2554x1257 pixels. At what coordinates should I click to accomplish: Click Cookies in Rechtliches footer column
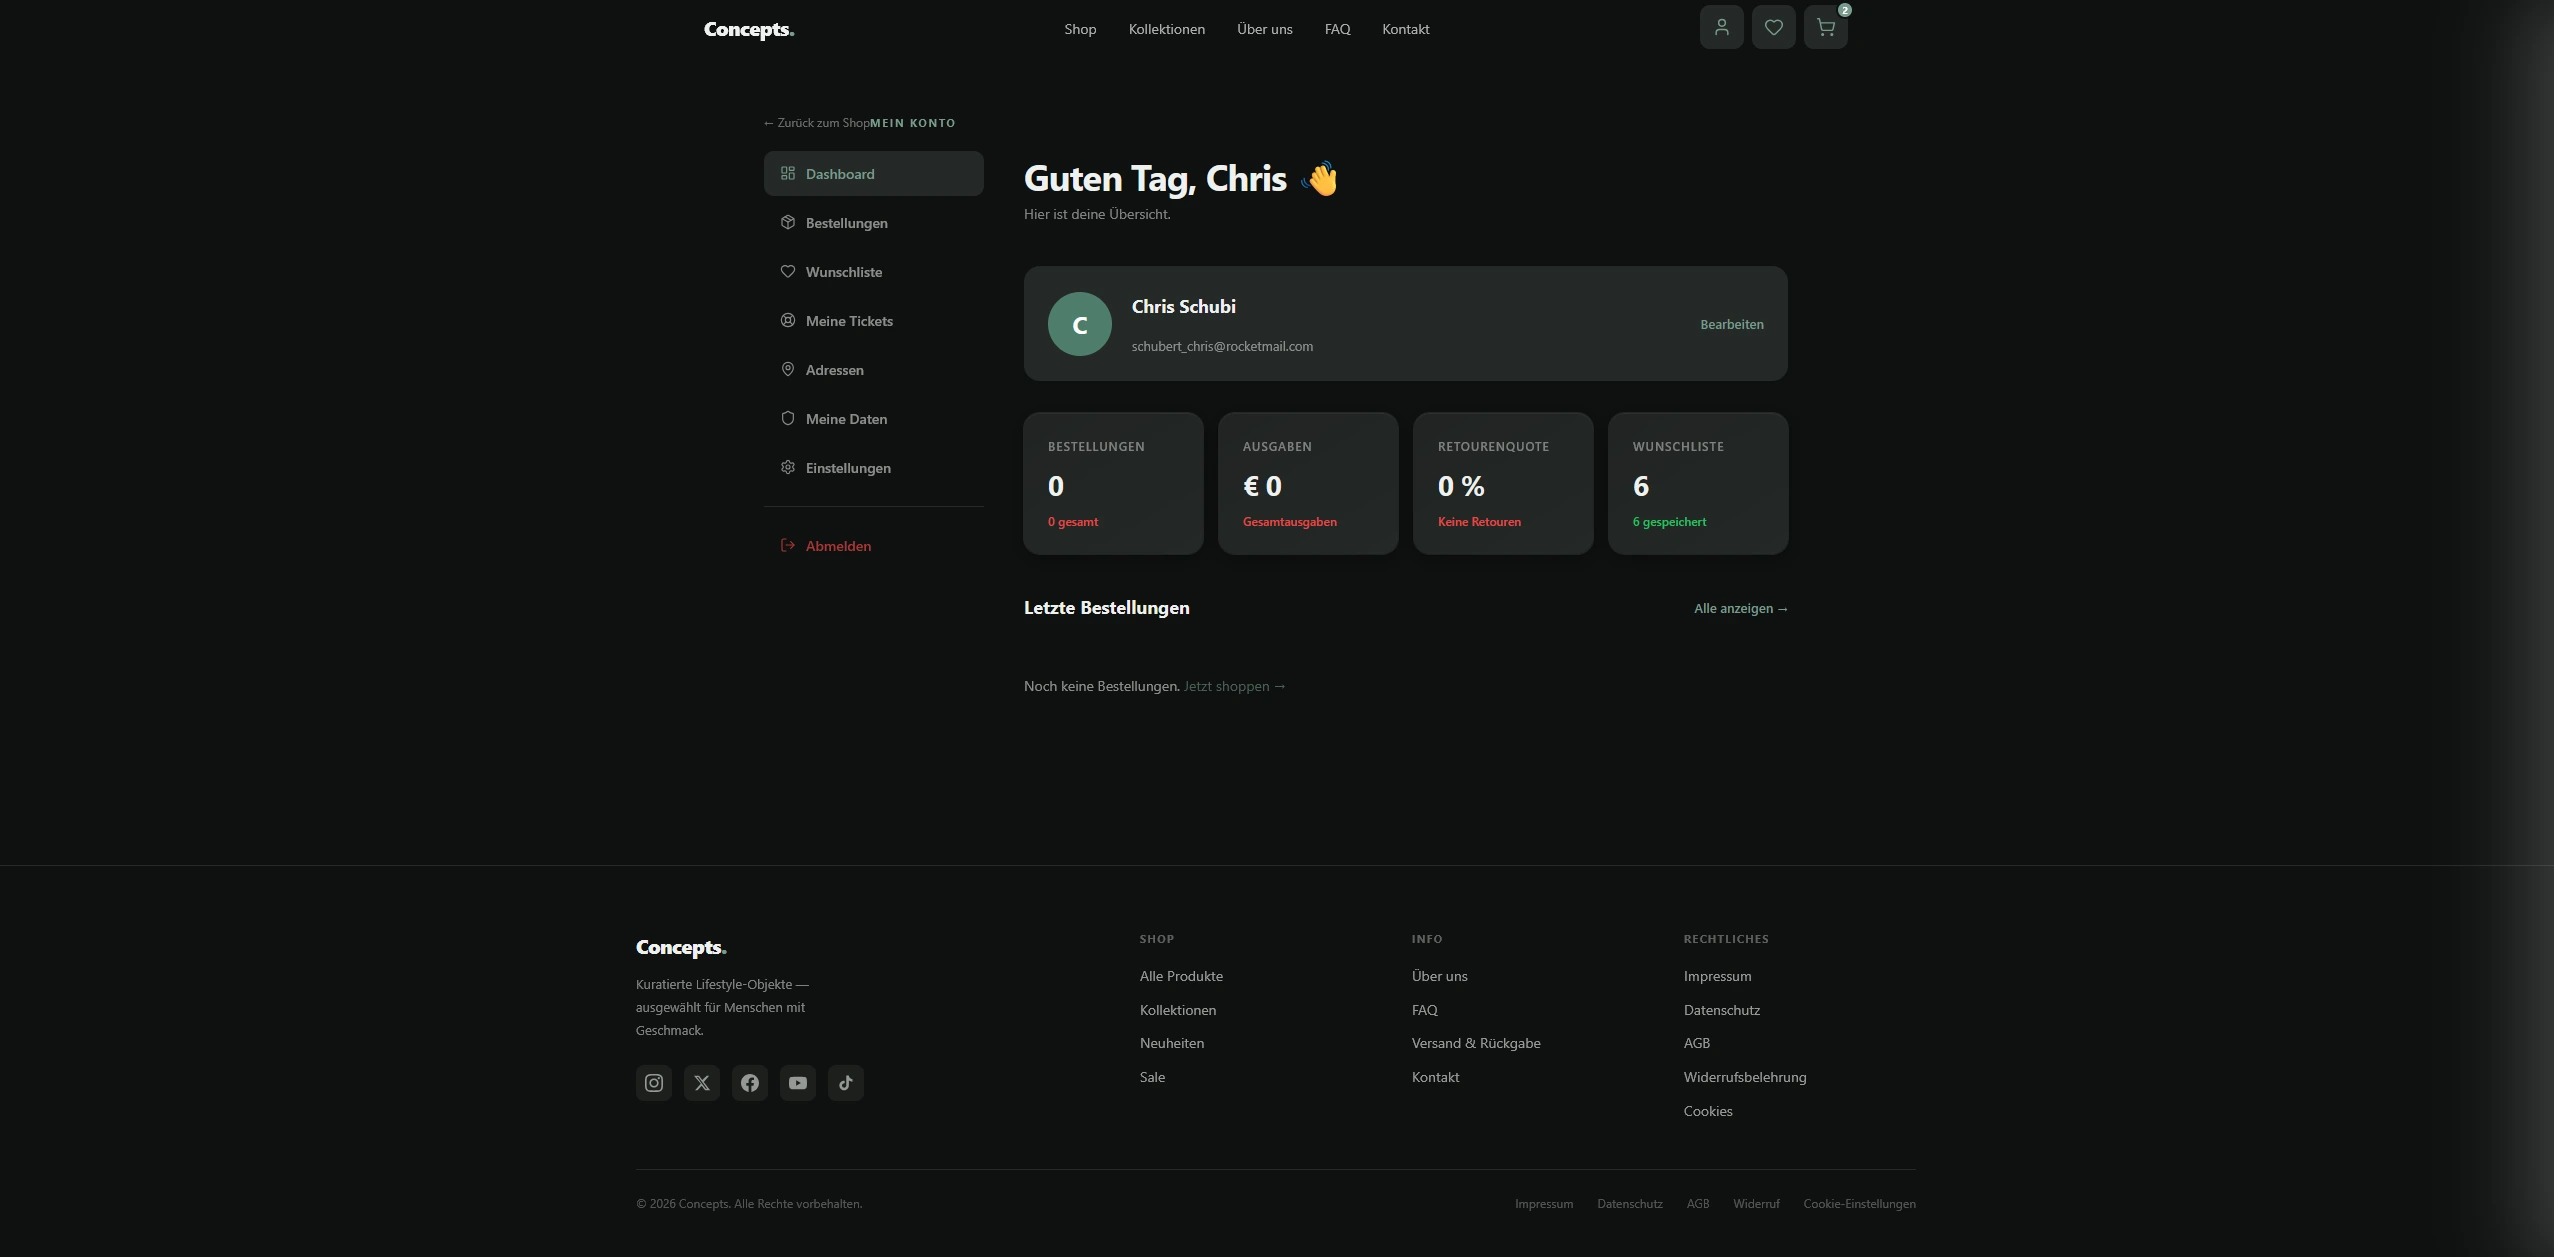(1708, 1111)
